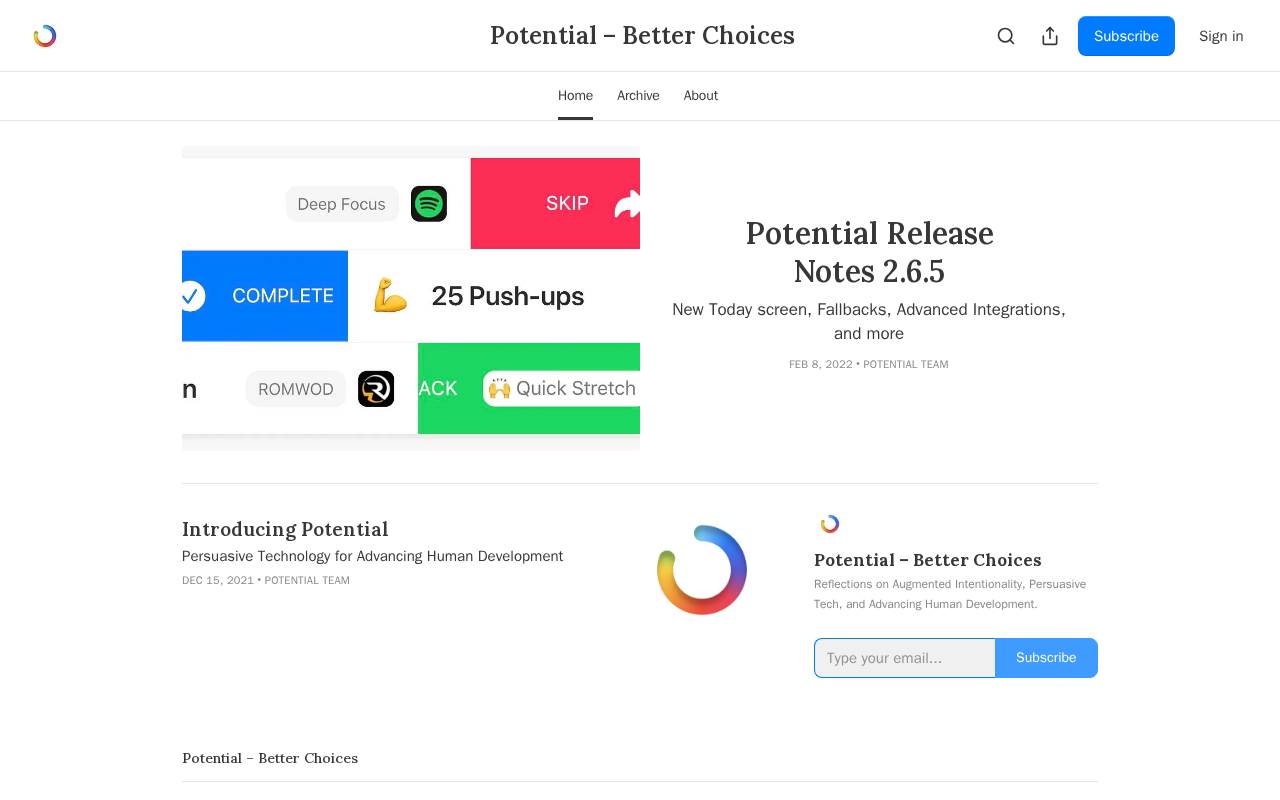Click the small Potential logo above sidebar title

coord(830,524)
